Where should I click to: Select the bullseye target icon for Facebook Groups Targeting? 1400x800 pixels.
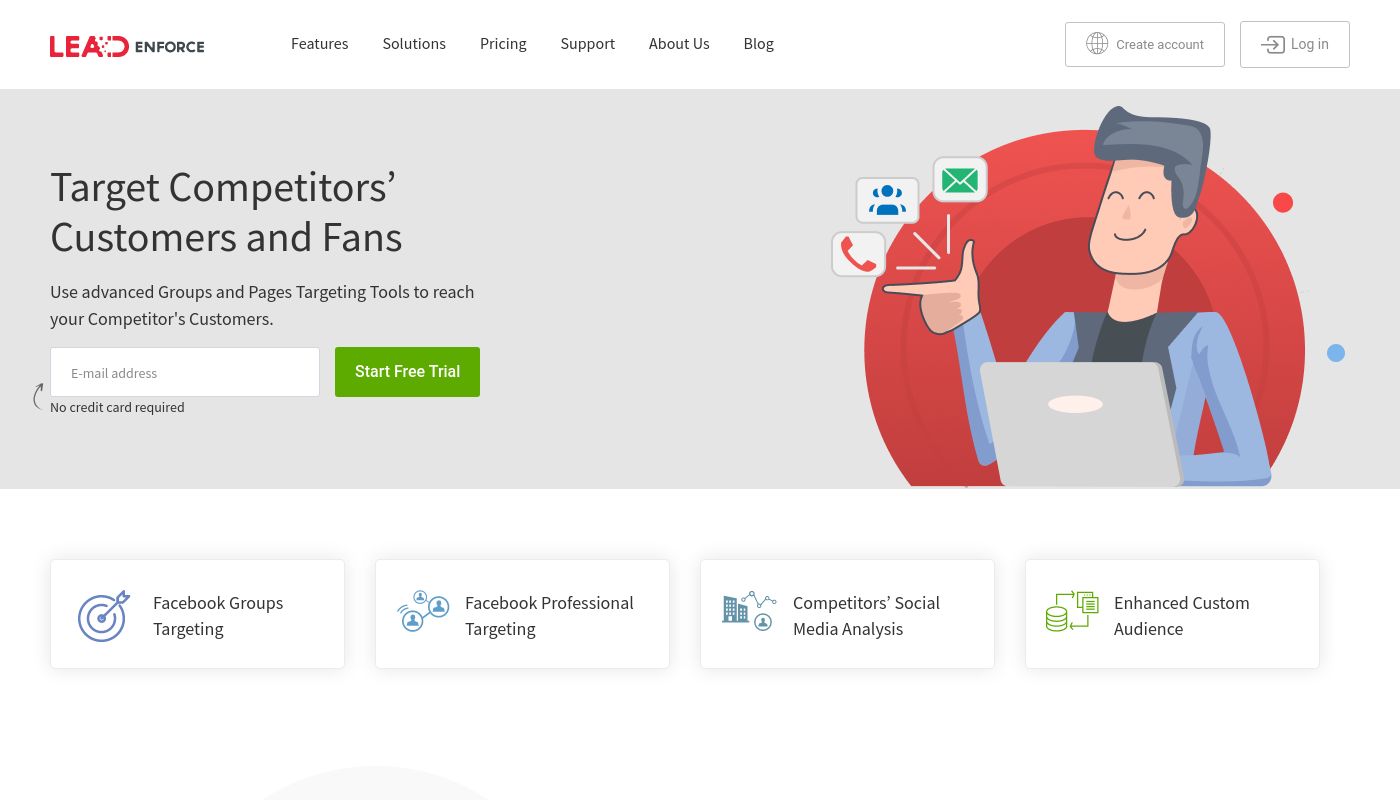click(x=104, y=616)
